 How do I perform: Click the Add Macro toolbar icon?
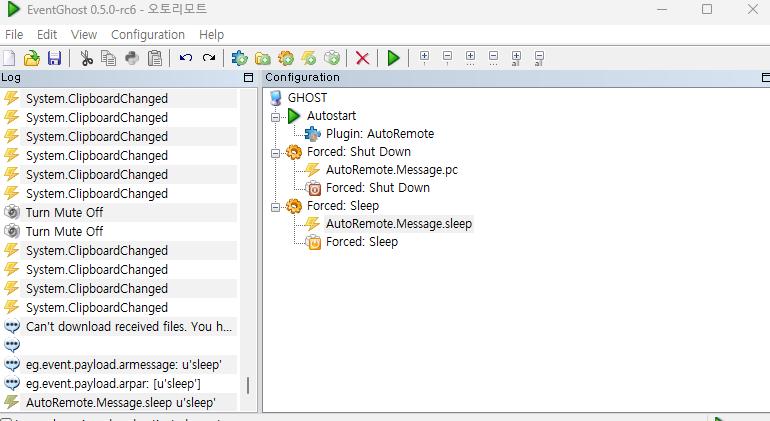(286, 58)
